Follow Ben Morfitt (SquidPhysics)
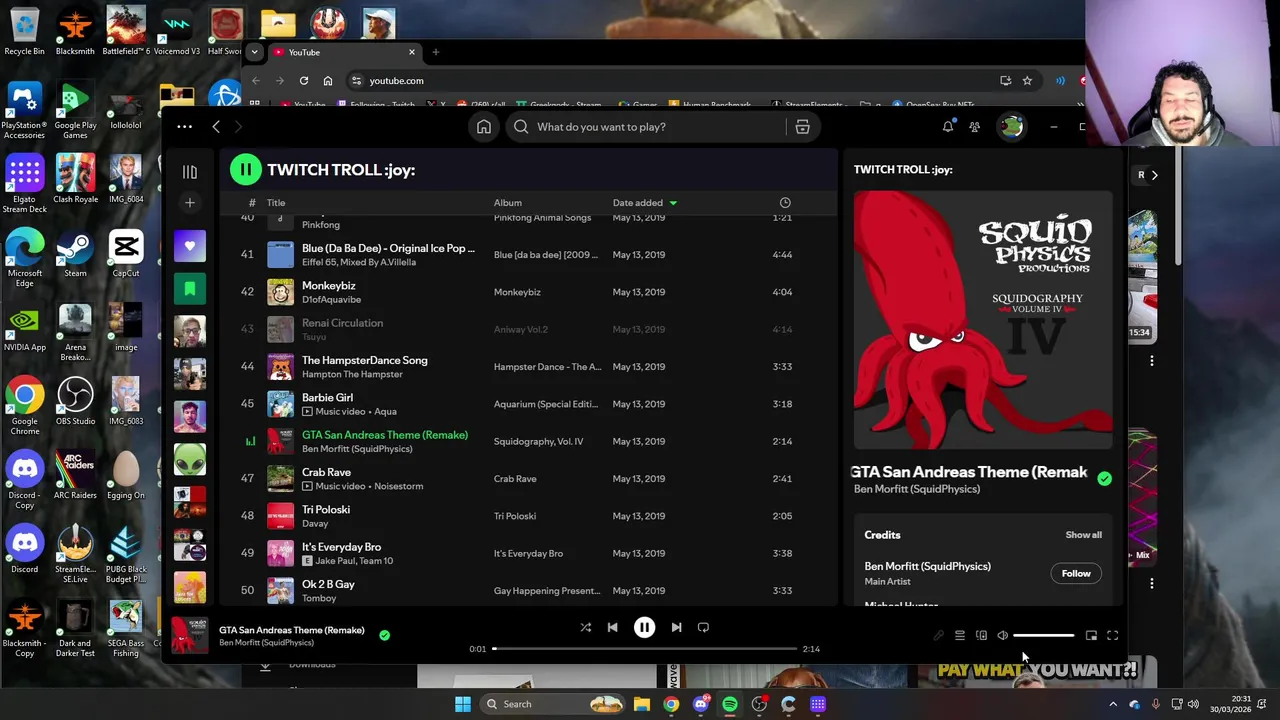Viewport: 1280px width, 720px height. 1076,574
